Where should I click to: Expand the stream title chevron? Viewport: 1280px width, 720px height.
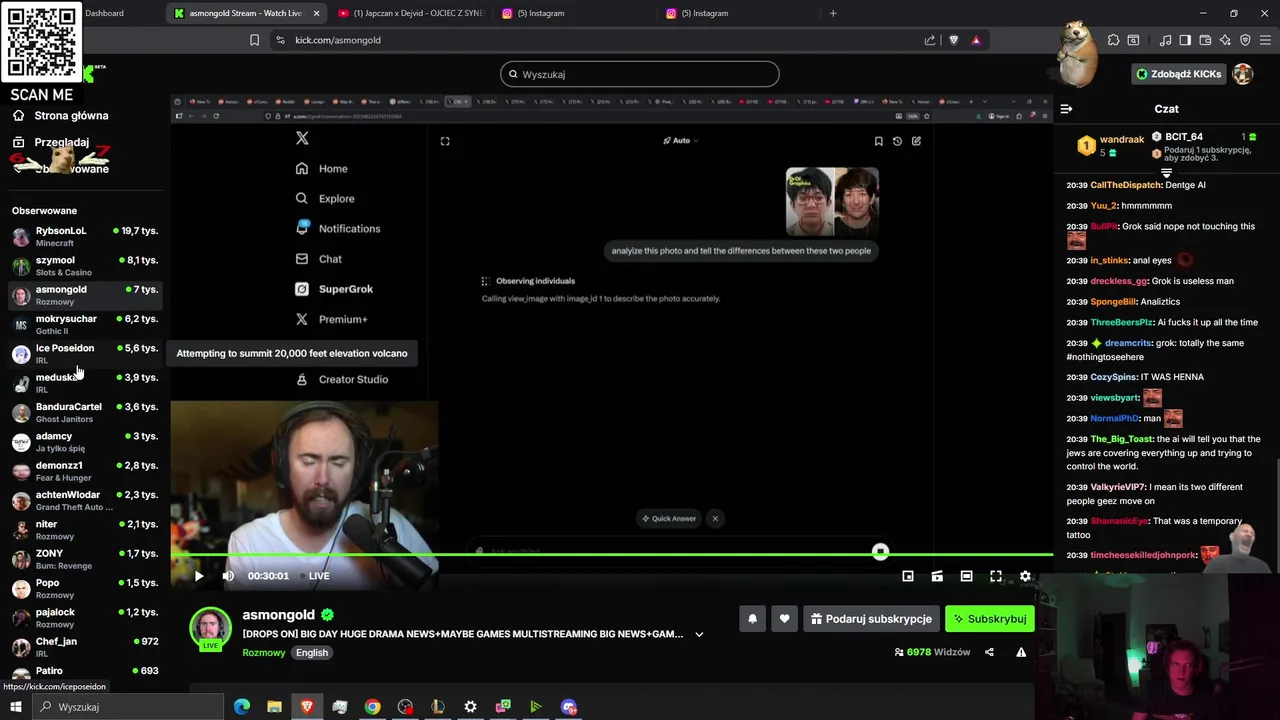tap(699, 634)
